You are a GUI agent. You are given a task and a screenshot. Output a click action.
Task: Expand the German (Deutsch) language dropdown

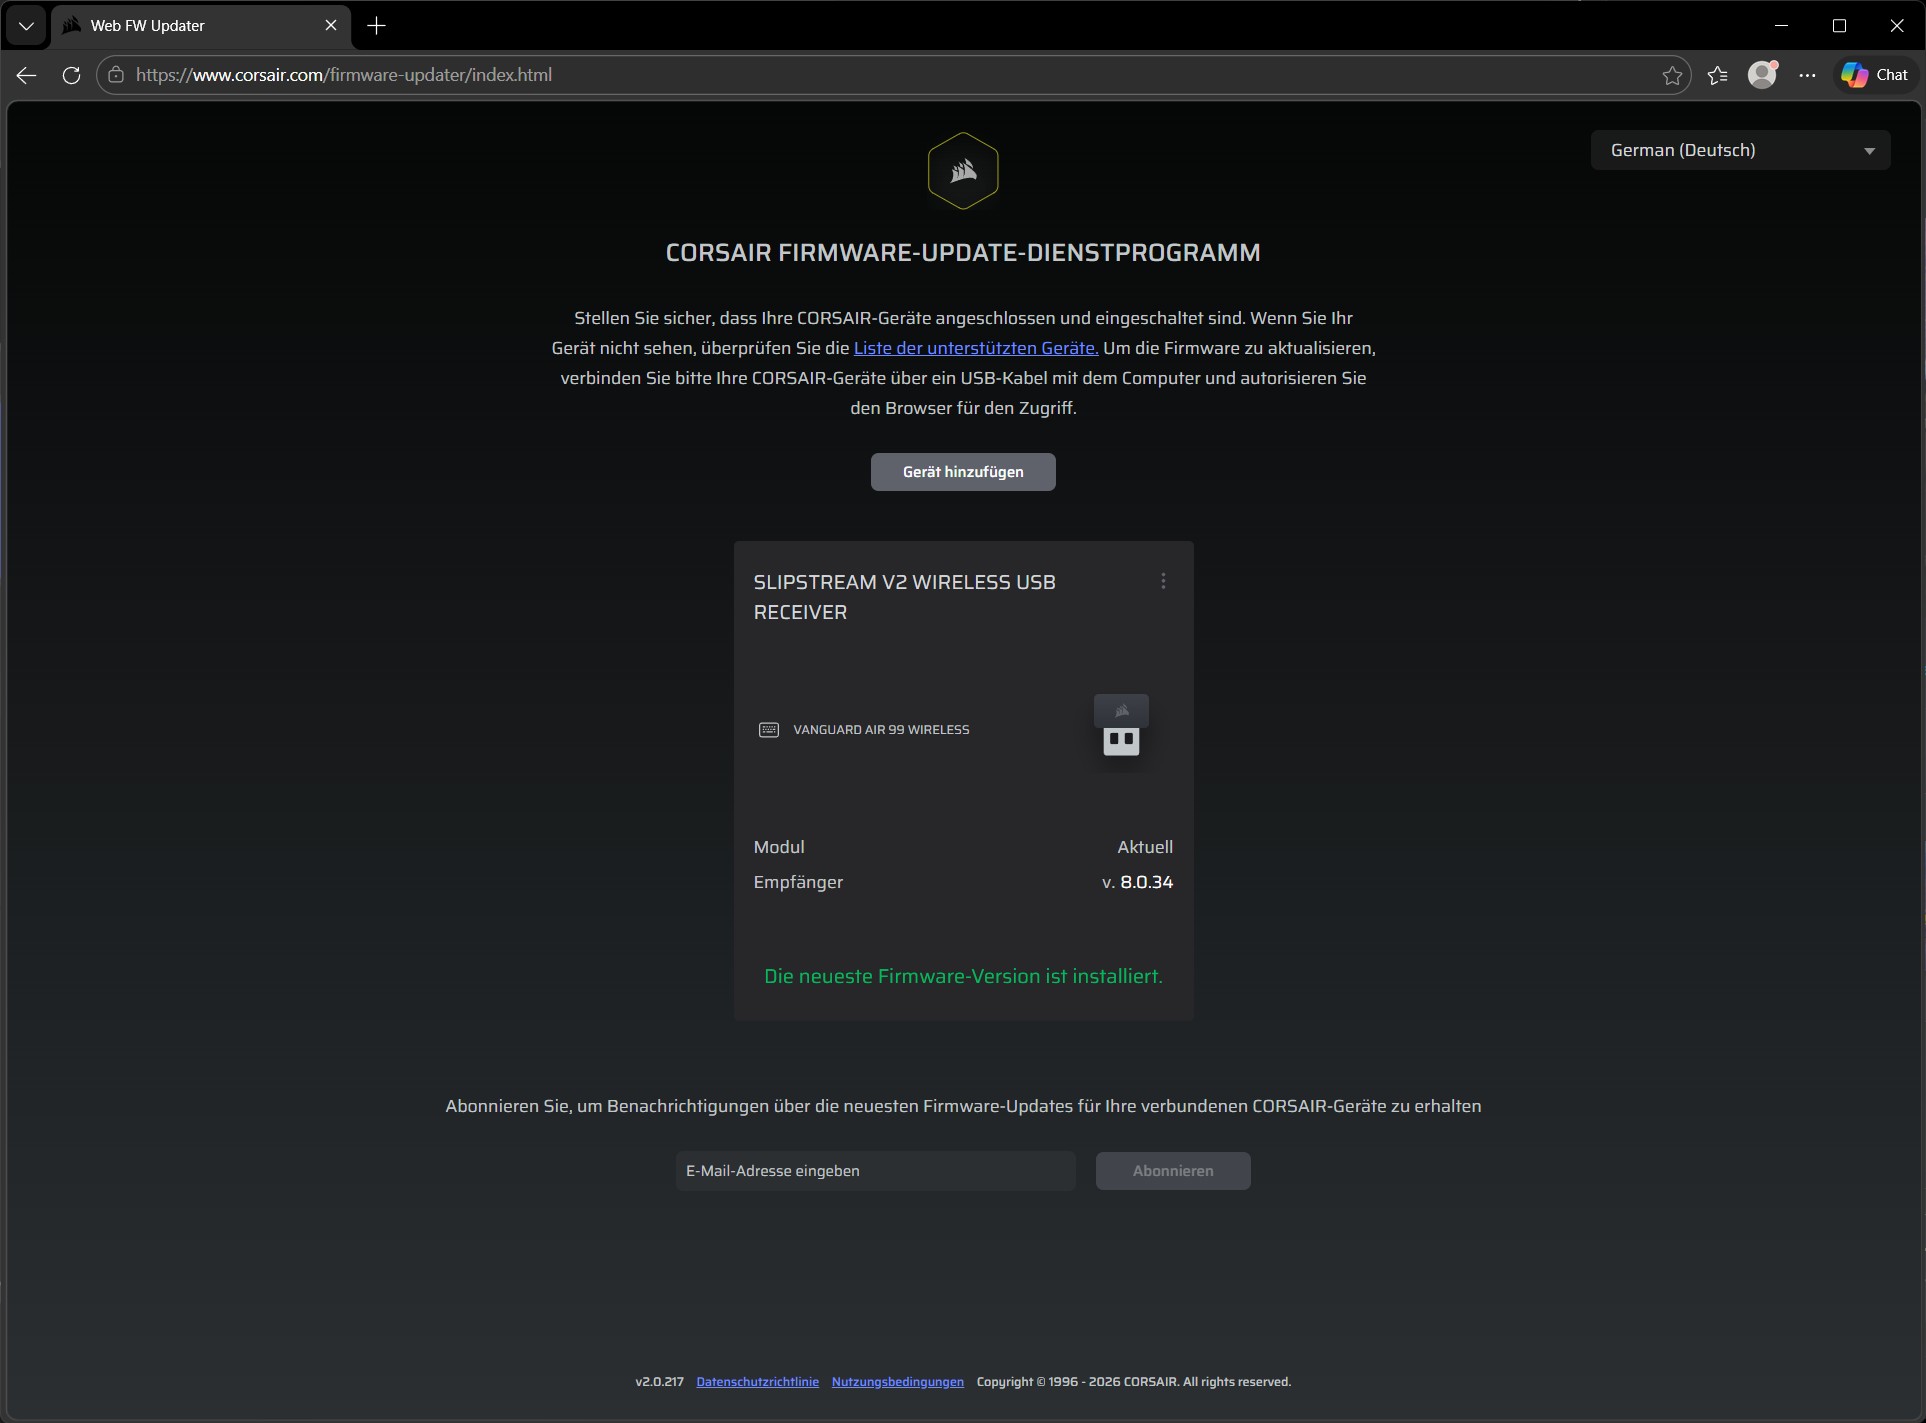1740,150
